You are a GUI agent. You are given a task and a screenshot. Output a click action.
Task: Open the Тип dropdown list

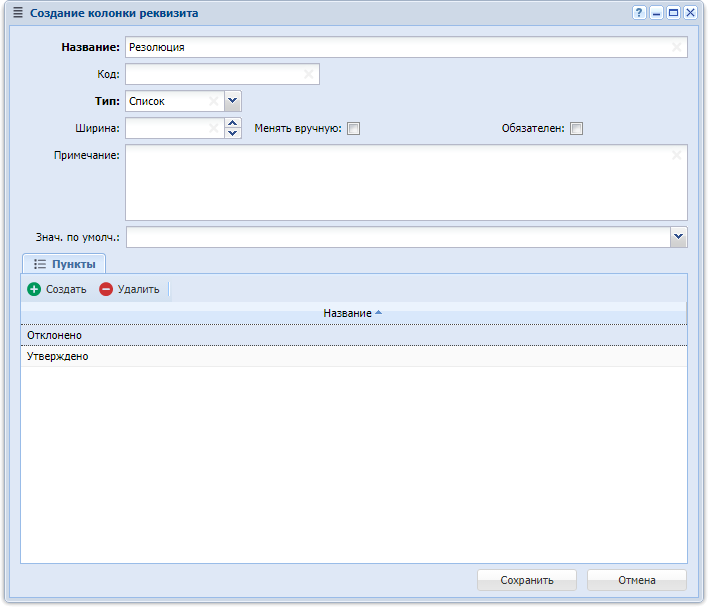point(233,101)
